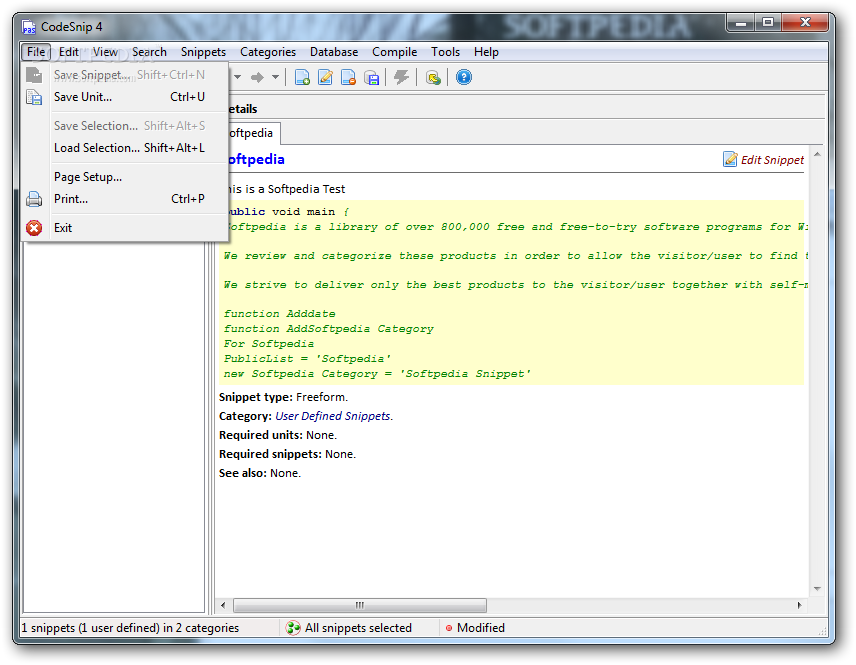Click the horizontal scrollbar left arrow
The width and height of the screenshot is (856, 665).
point(223,605)
